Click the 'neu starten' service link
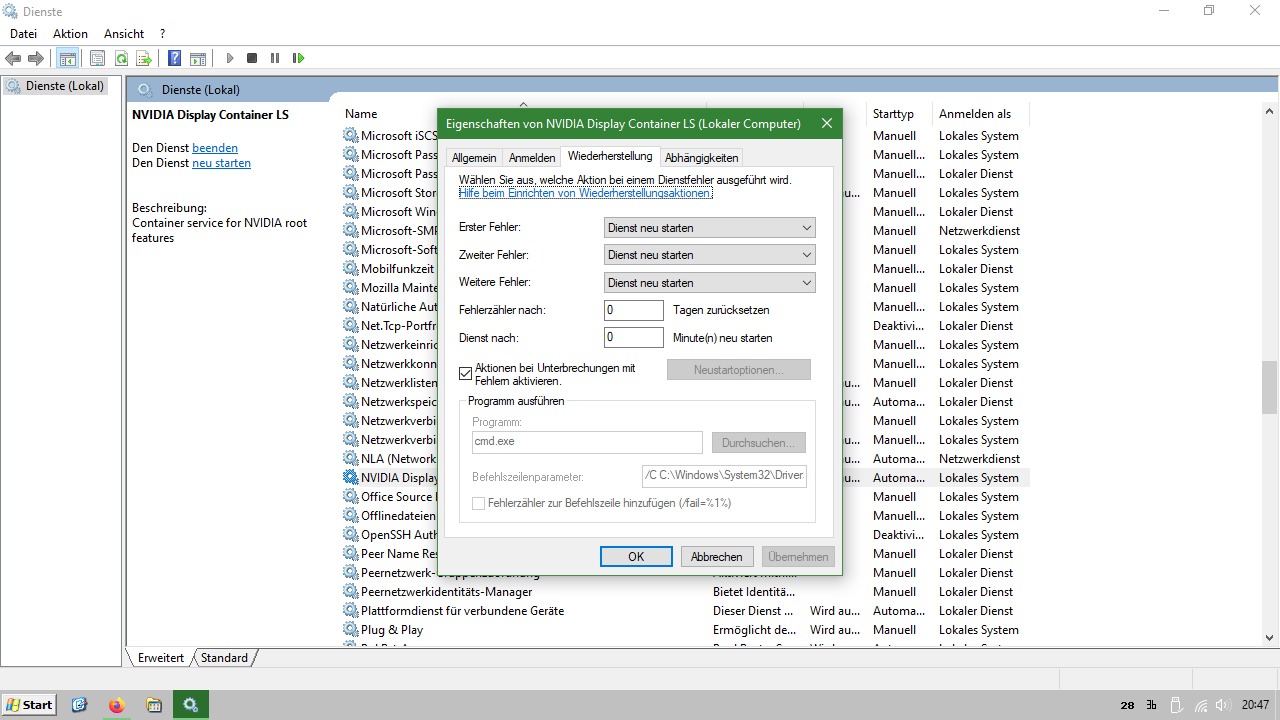This screenshot has width=1280, height=720. click(x=221, y=163)
